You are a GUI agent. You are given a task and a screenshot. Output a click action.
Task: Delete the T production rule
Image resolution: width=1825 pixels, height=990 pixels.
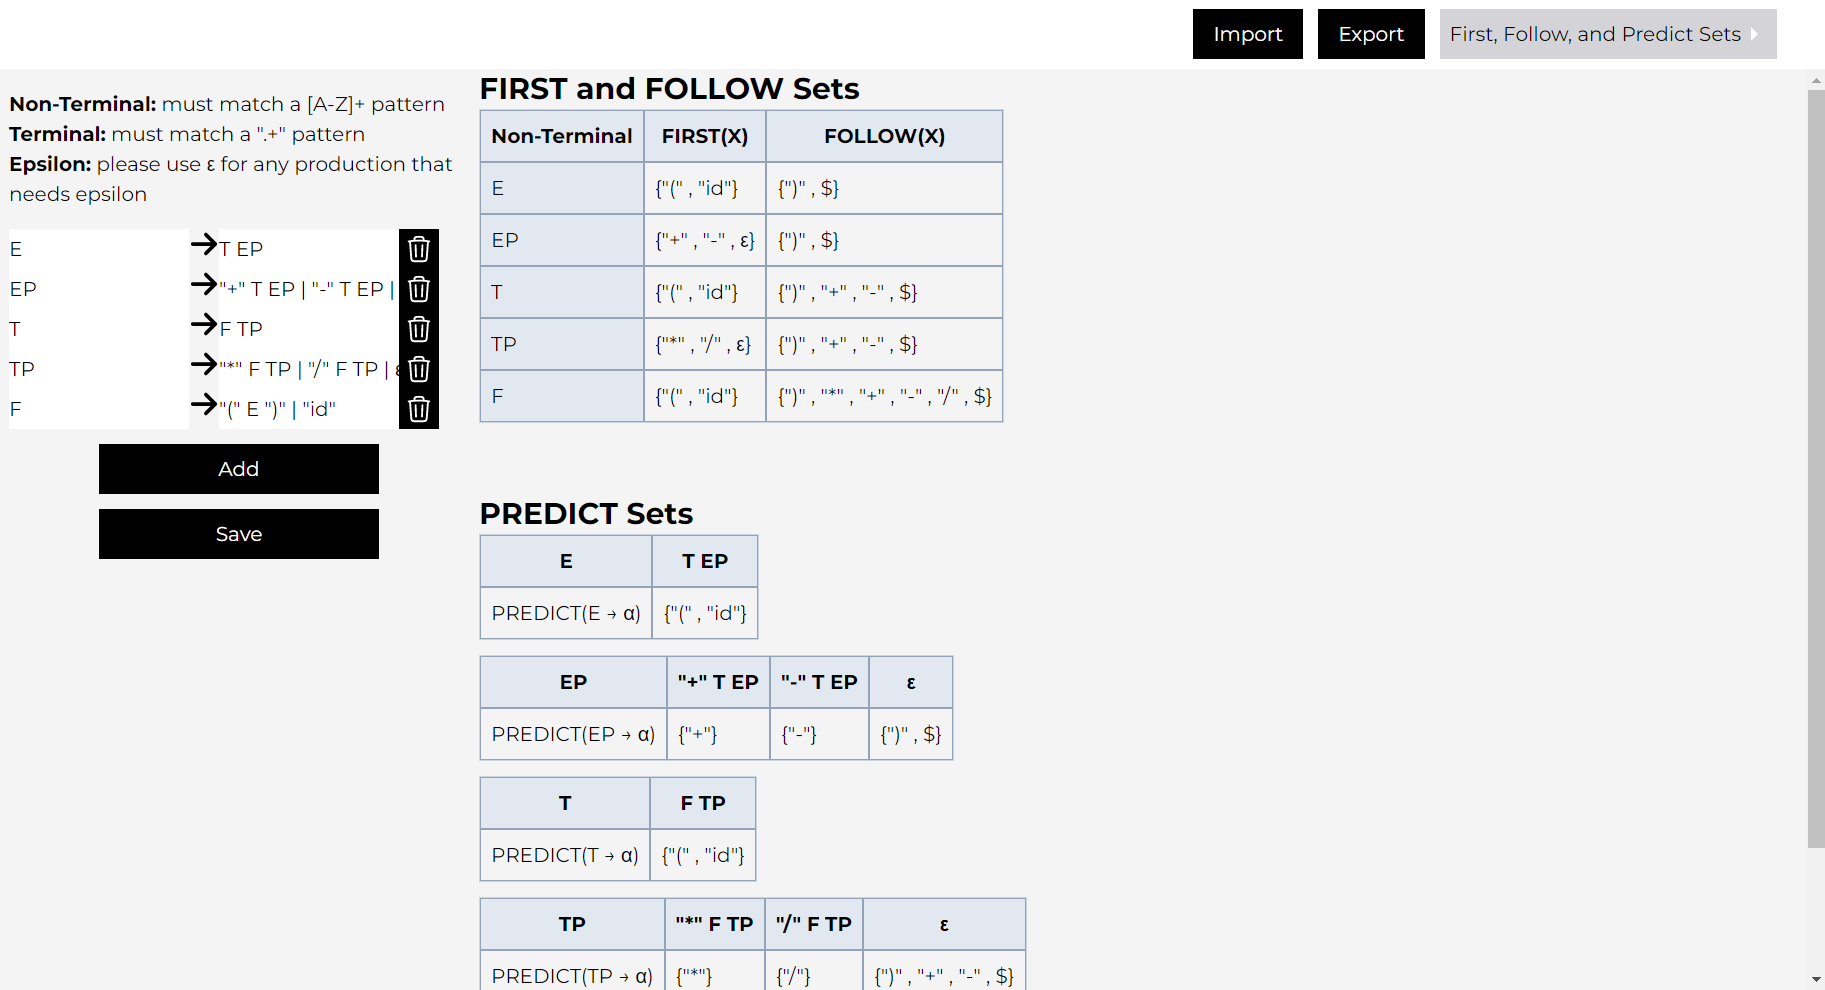coord(419,329)
